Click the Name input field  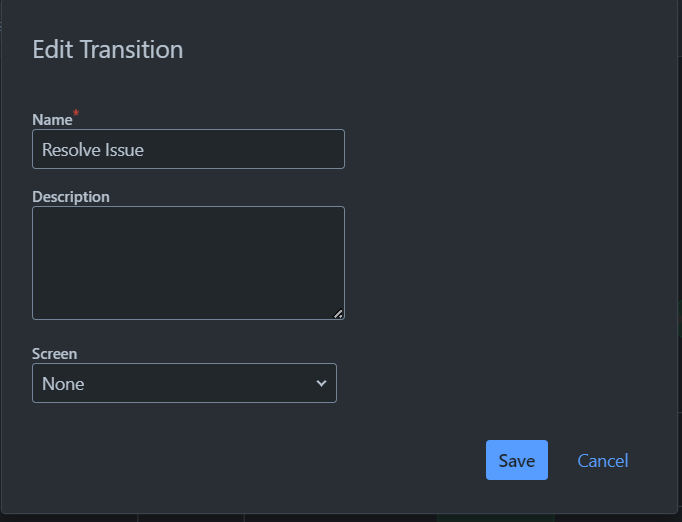coord(188,149)
